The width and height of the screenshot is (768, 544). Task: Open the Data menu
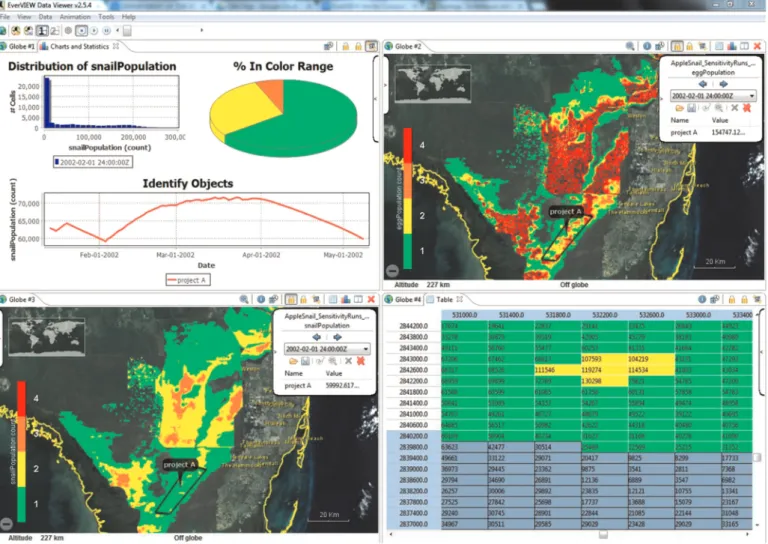tap(45, 17)
